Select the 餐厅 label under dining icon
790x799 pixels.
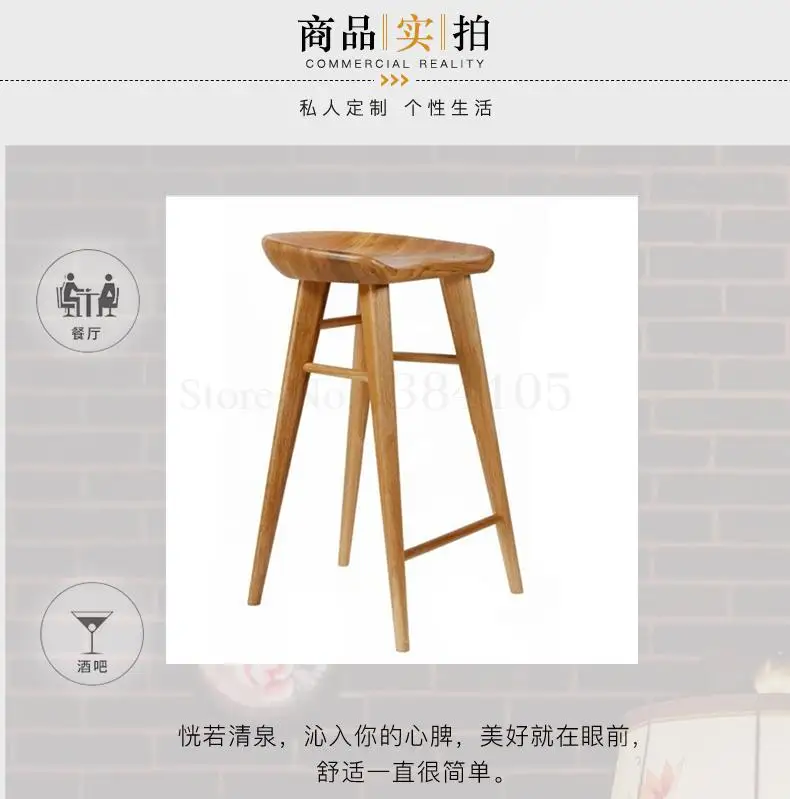[86, 333]
